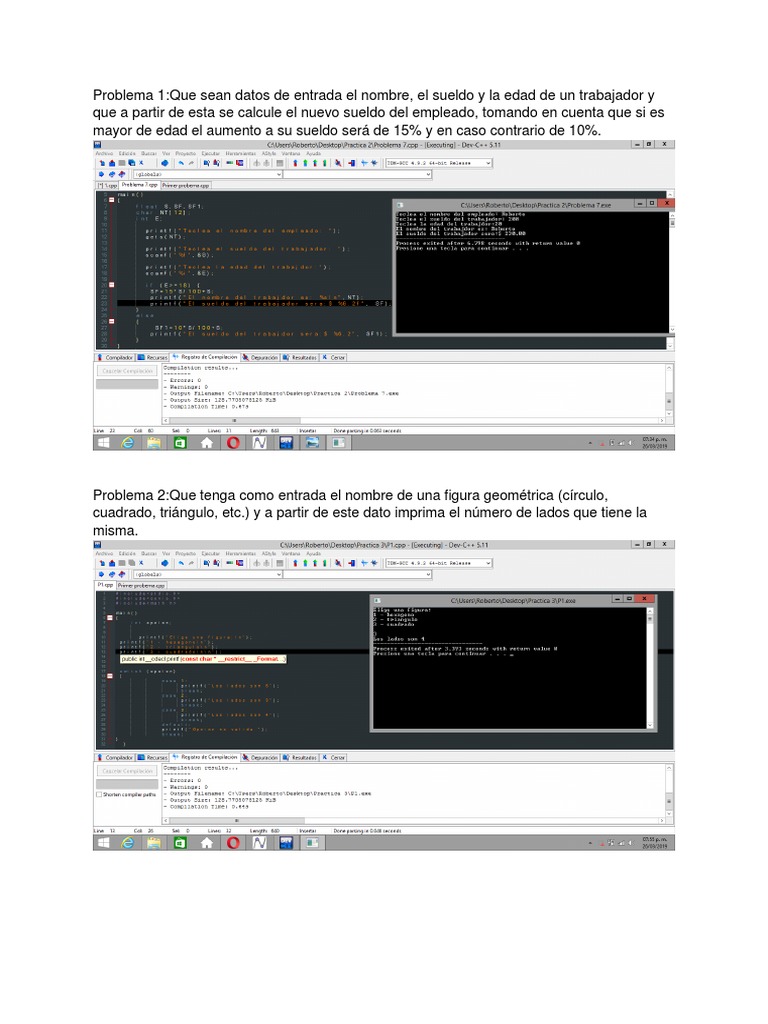Screen dimensions: 768x1024
Task: Click New file icon in P1.cpp toolbar
Action: [x=102, y=563]
